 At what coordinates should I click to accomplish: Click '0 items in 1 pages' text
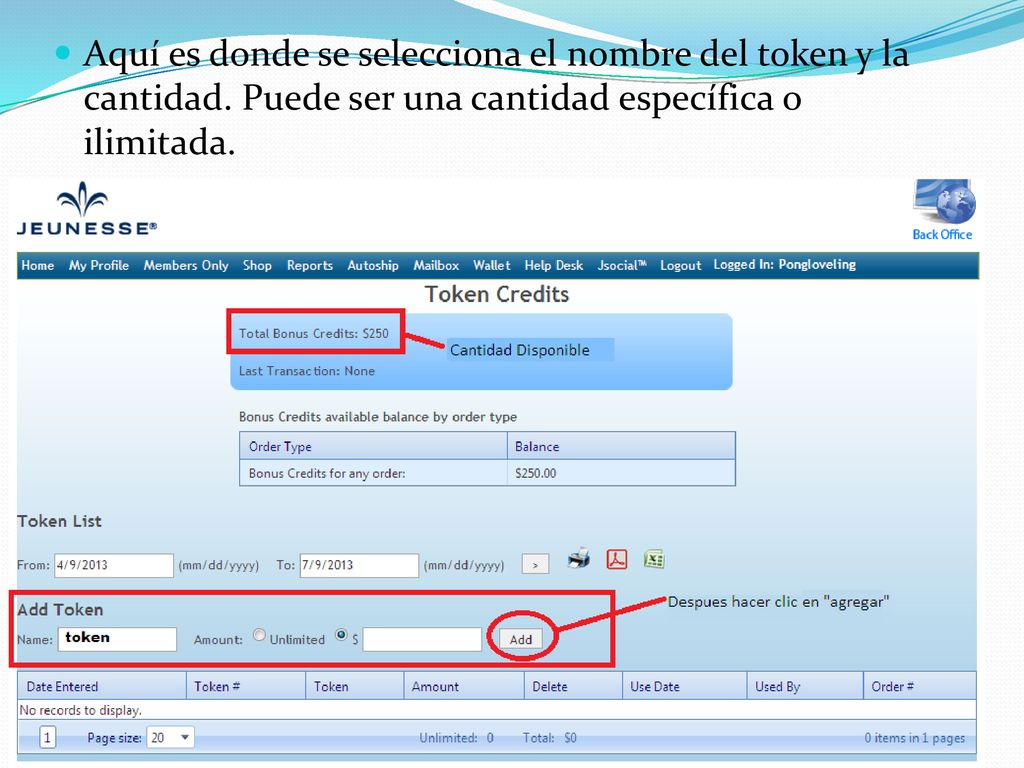click(x=914, y=738)
